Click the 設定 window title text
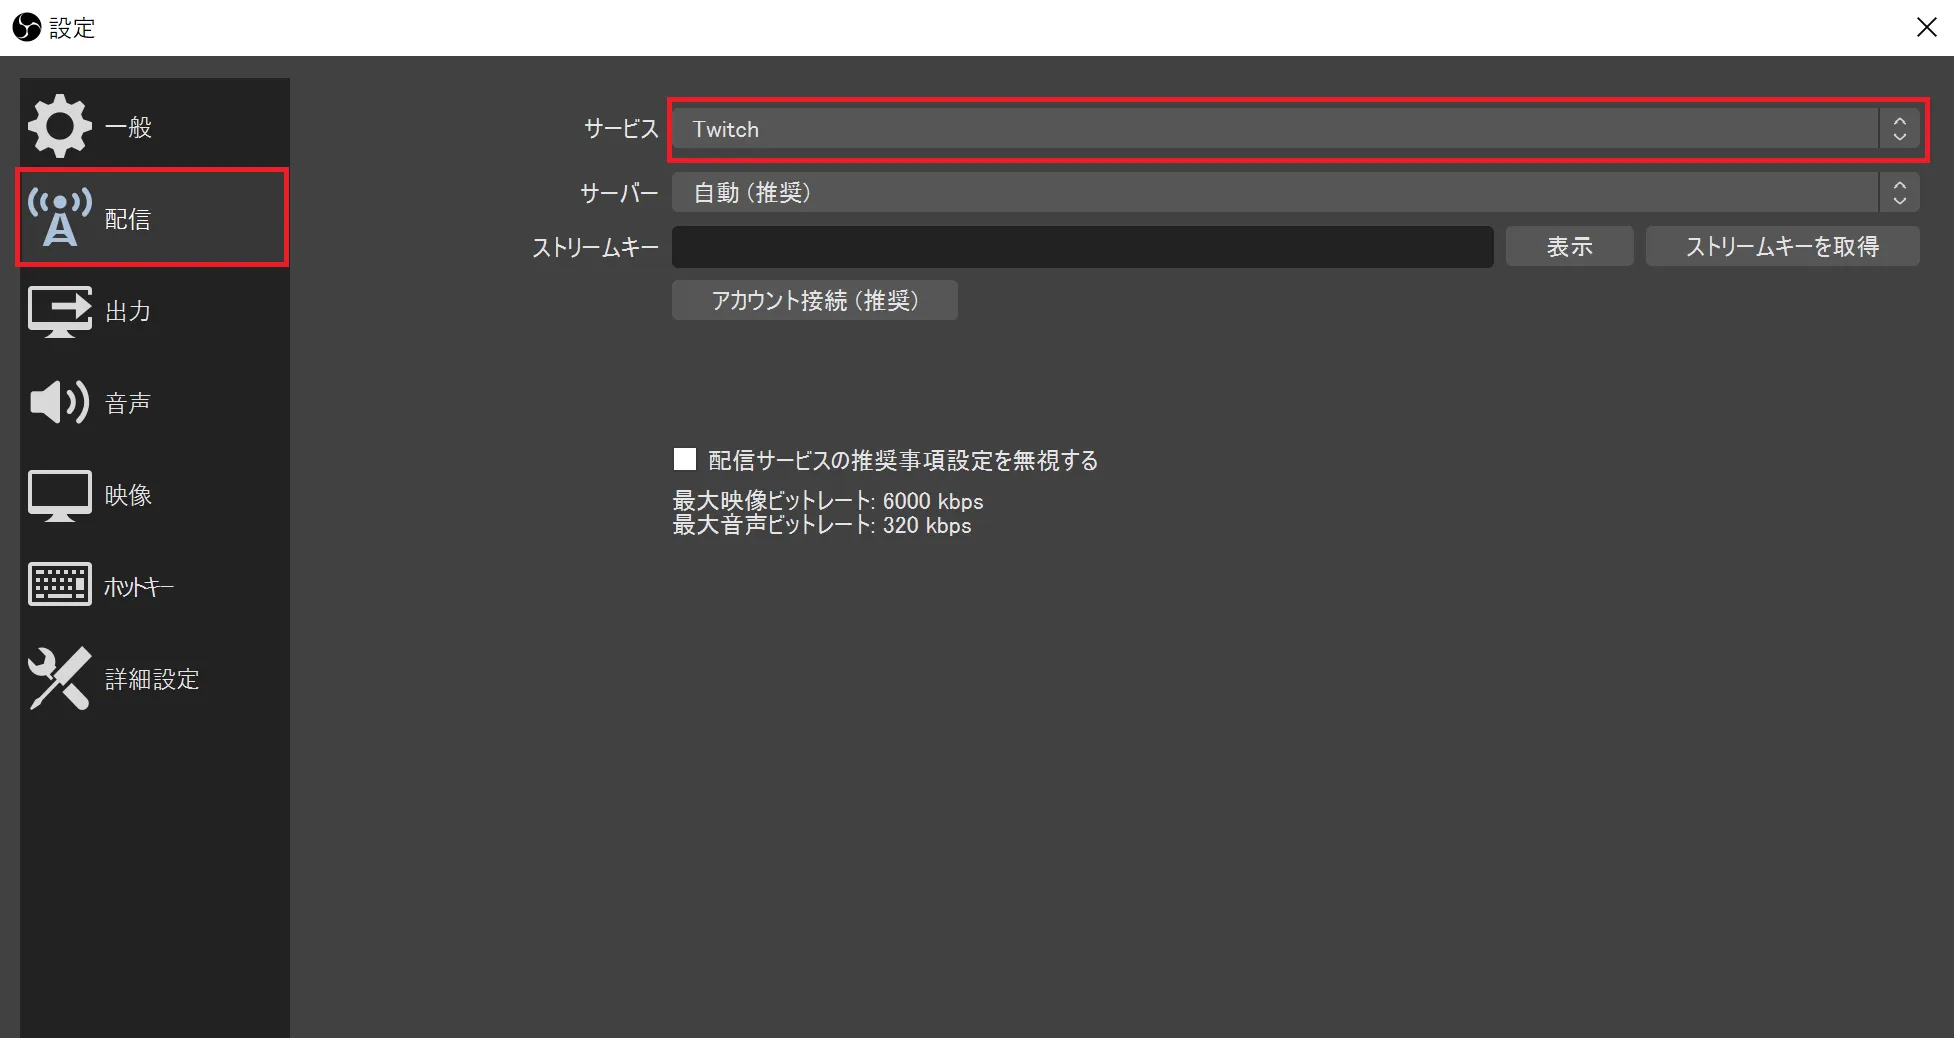 click(72, 28)
